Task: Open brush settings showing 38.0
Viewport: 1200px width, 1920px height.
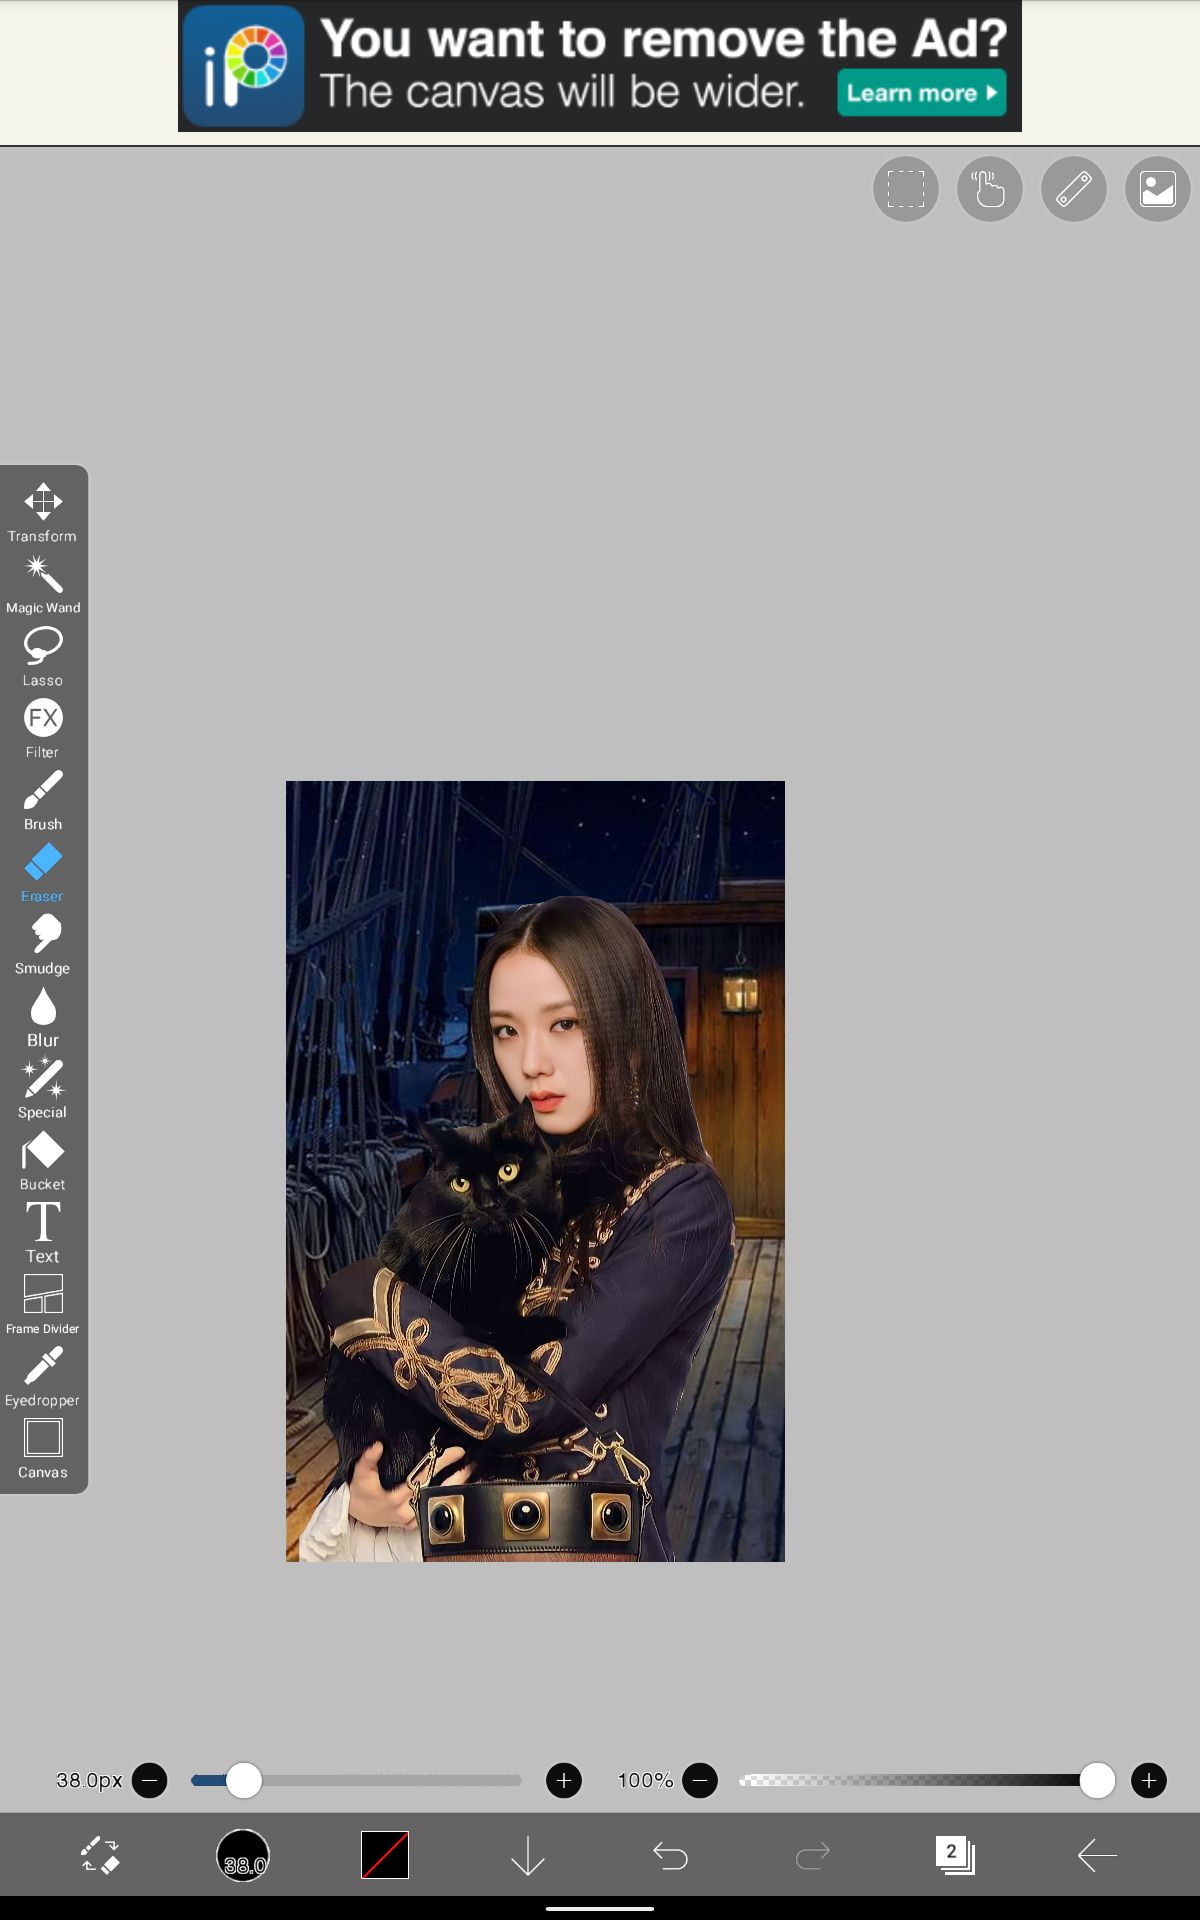Action: (x=243, y=1855)
